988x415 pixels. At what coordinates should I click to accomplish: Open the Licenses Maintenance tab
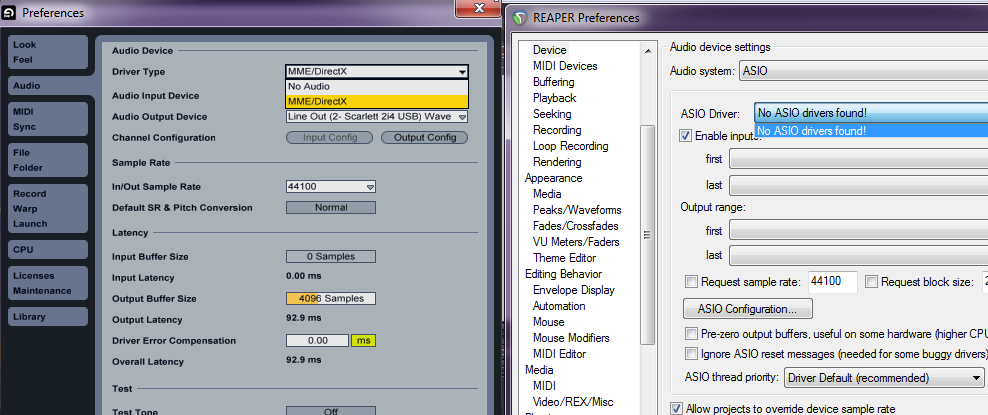point(48,283)
